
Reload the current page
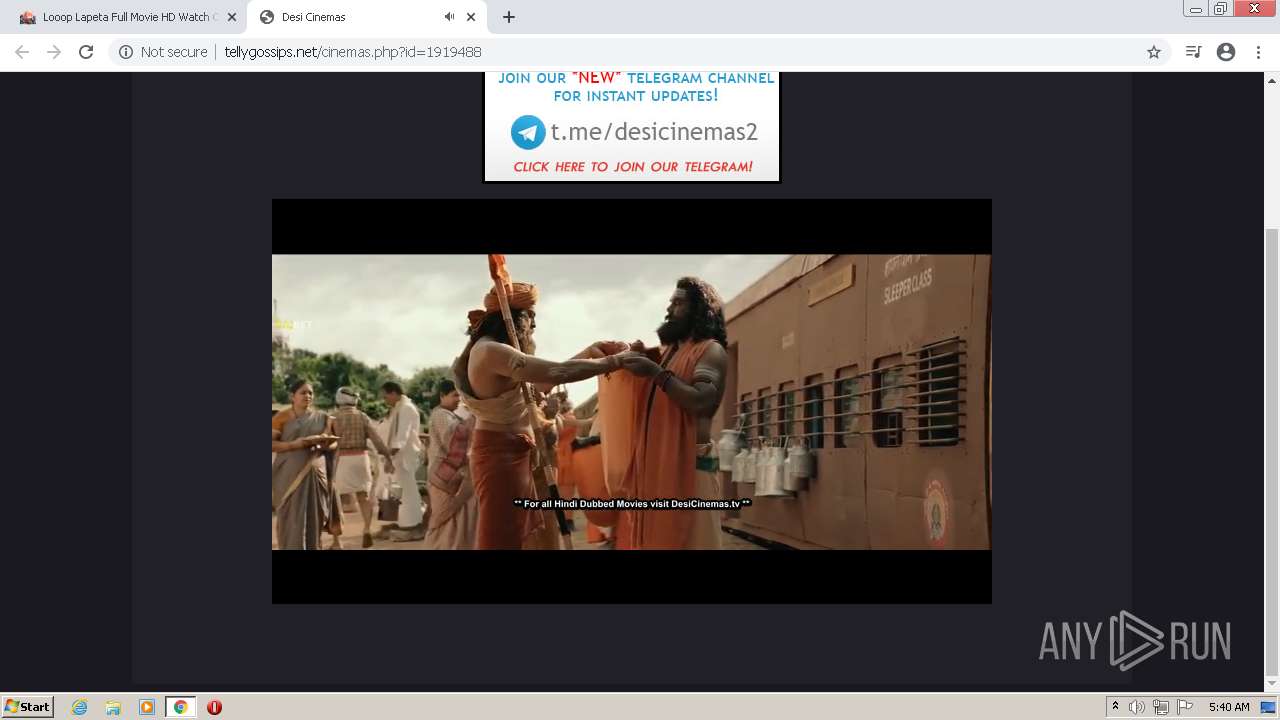(86, 52)
